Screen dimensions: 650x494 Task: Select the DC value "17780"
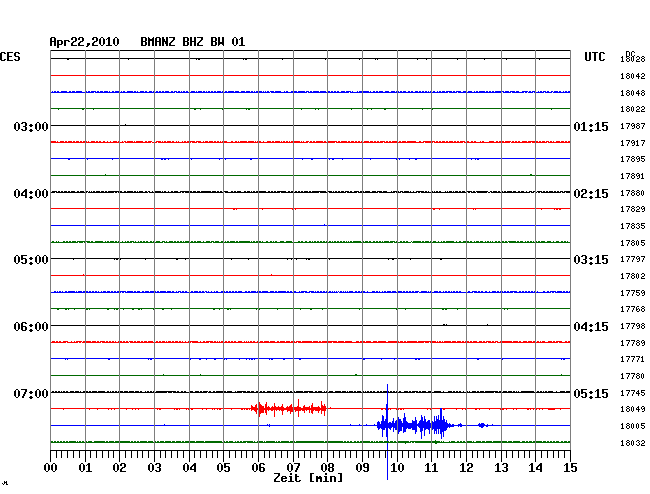pyautogui.click(x=633, y=376)
